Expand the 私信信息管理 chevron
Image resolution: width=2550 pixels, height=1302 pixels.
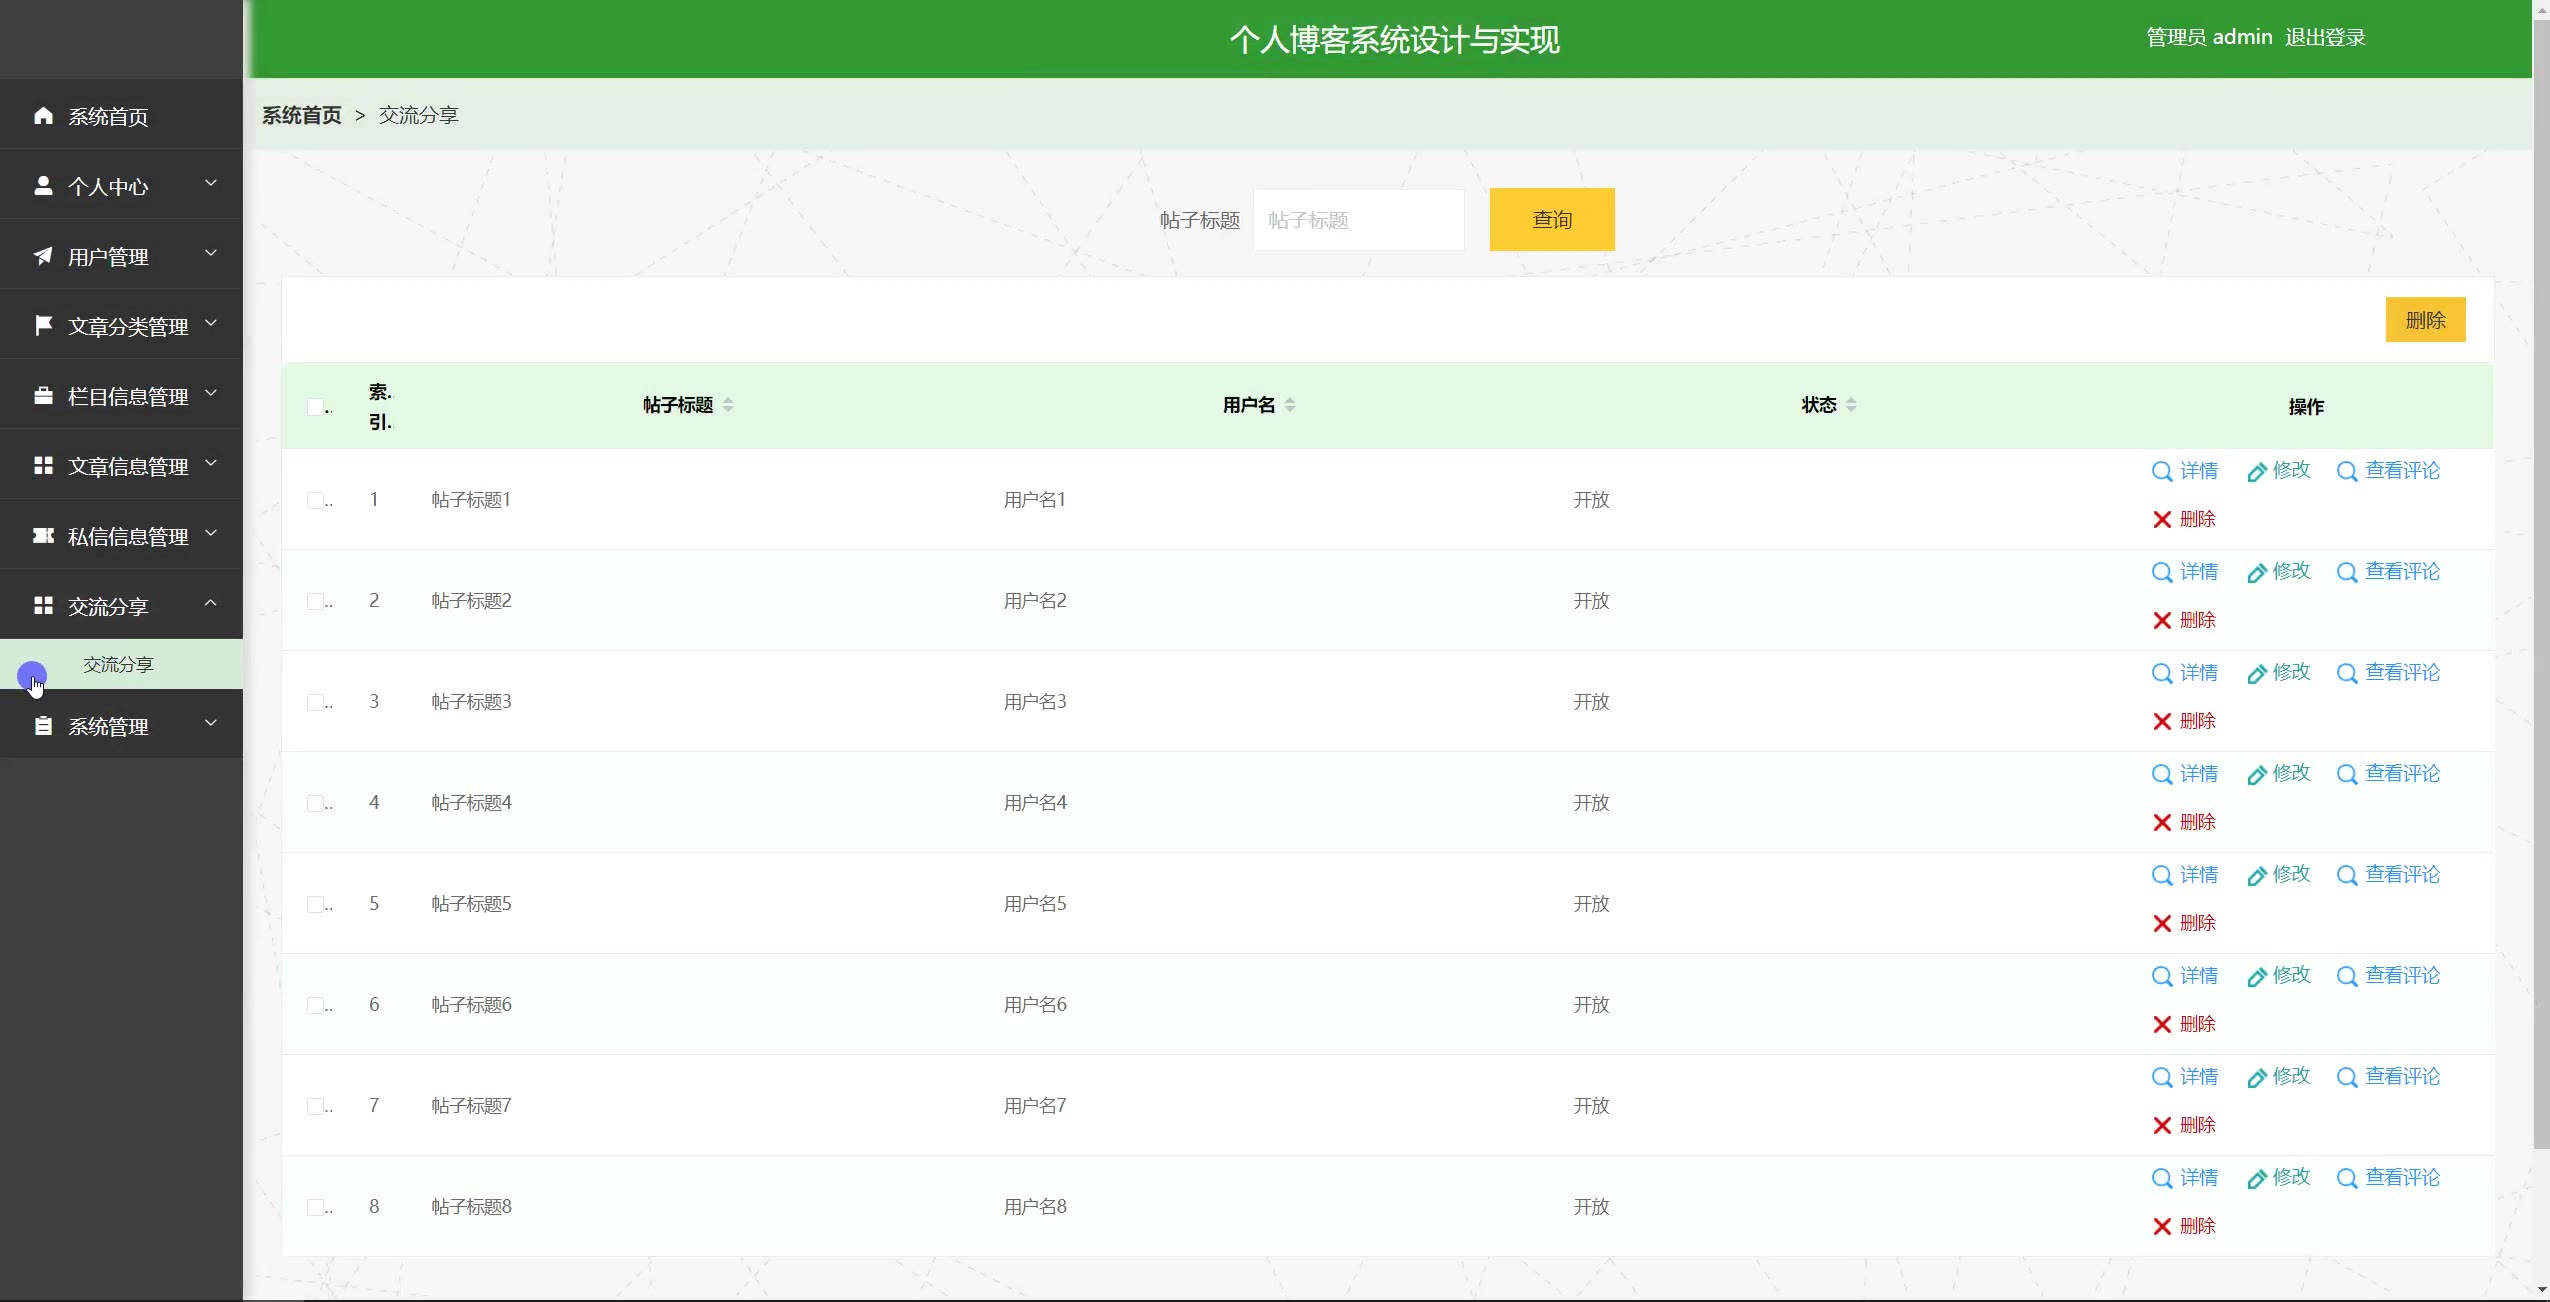tap(211, 533)
